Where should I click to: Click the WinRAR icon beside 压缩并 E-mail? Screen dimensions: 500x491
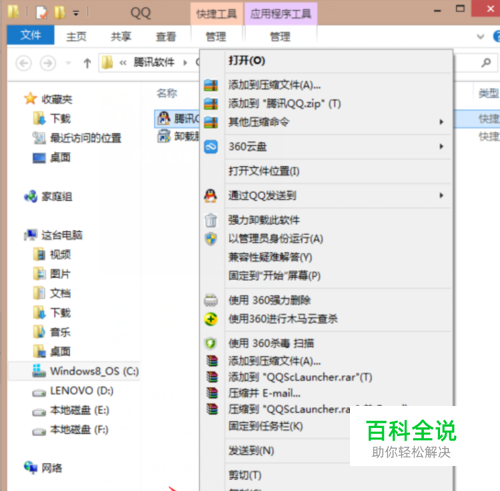point(212,393)
